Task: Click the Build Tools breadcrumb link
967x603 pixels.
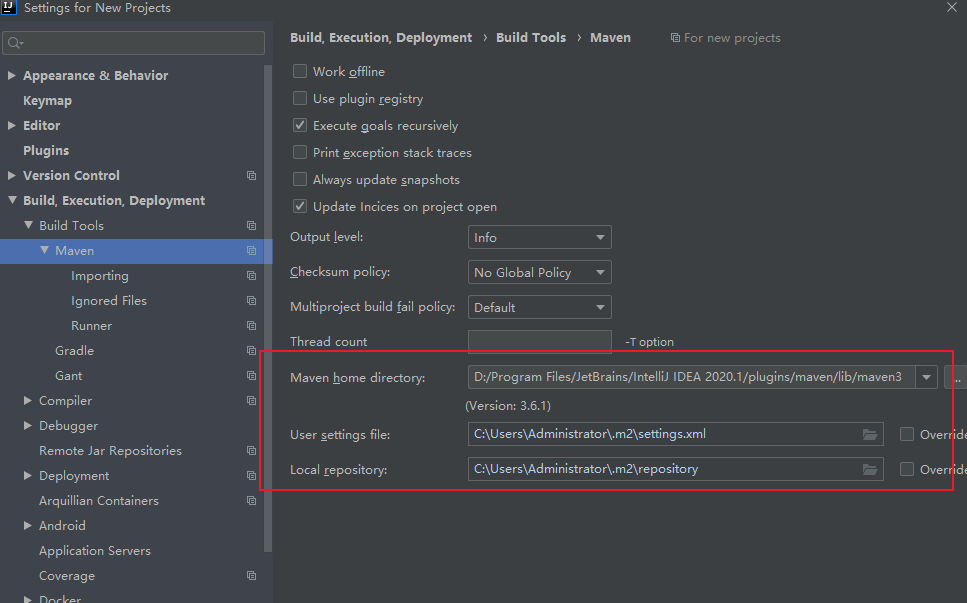Action: tap(531, 38)
